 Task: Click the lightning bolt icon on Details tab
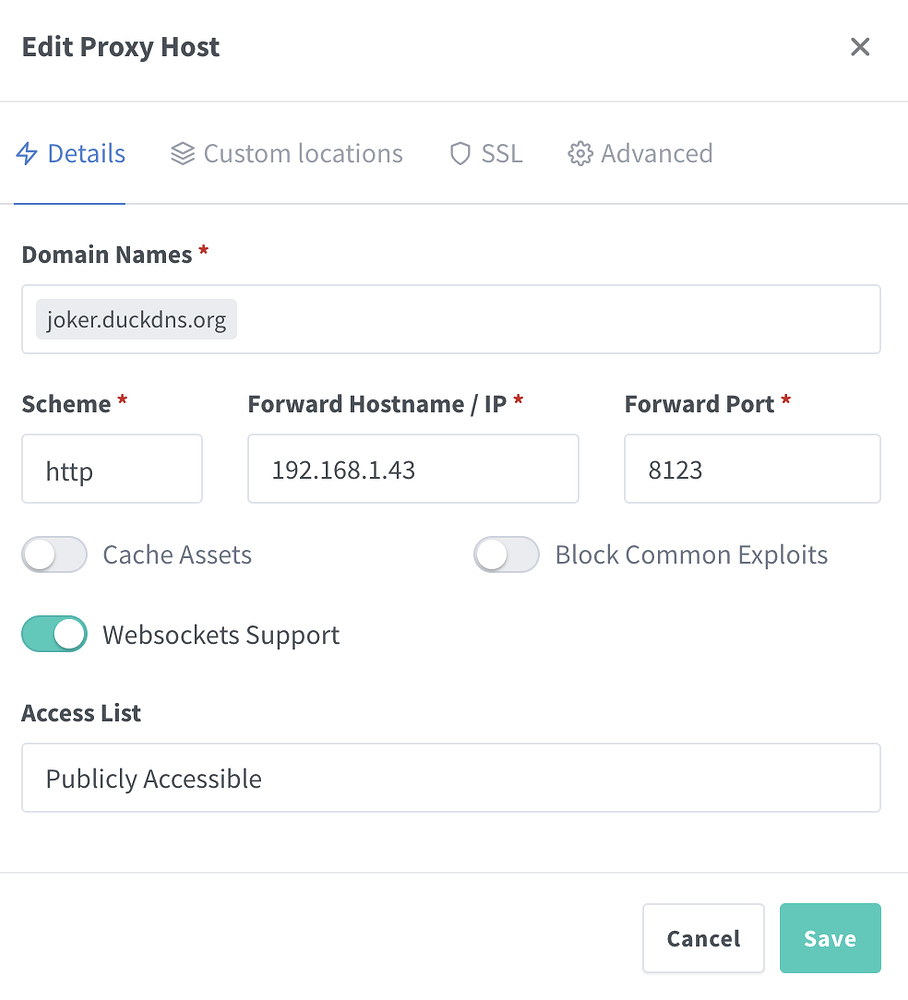(x=27, y=153)
